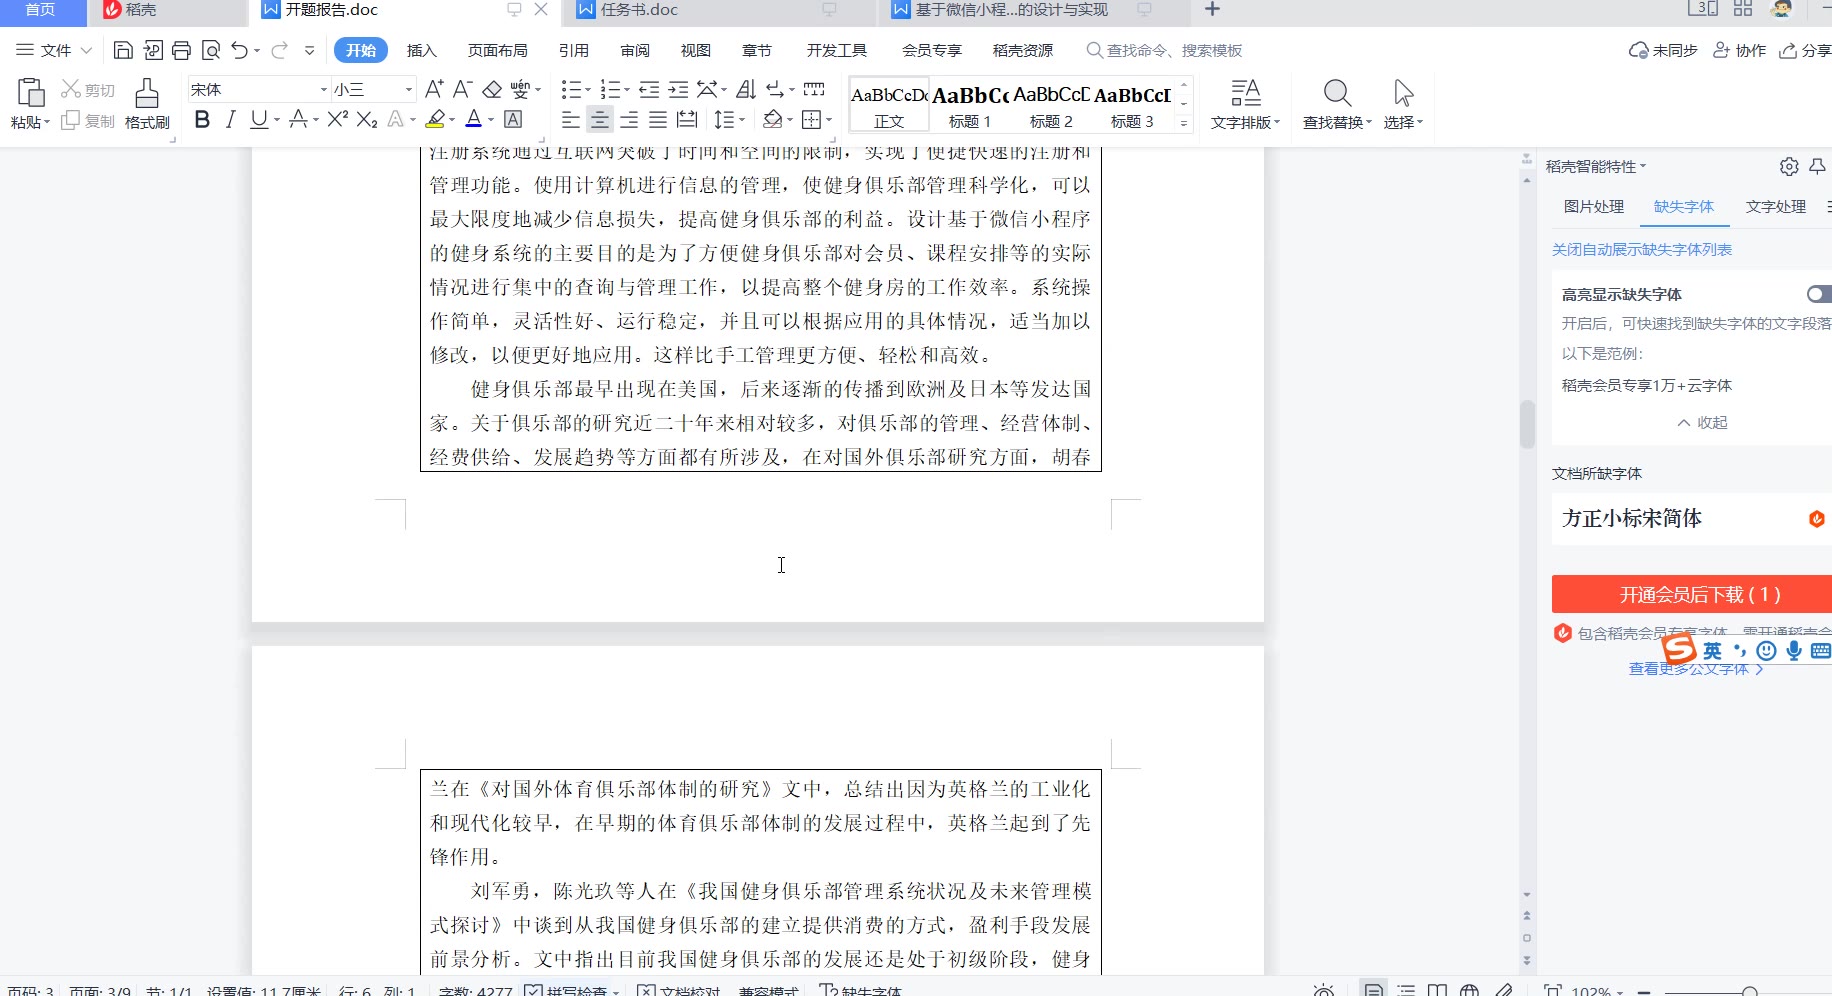The height and width of the screenshot is (996, 1832).
Task: Select the Format Painter (格式刷) tool
Action: click(x=147, y=104)
